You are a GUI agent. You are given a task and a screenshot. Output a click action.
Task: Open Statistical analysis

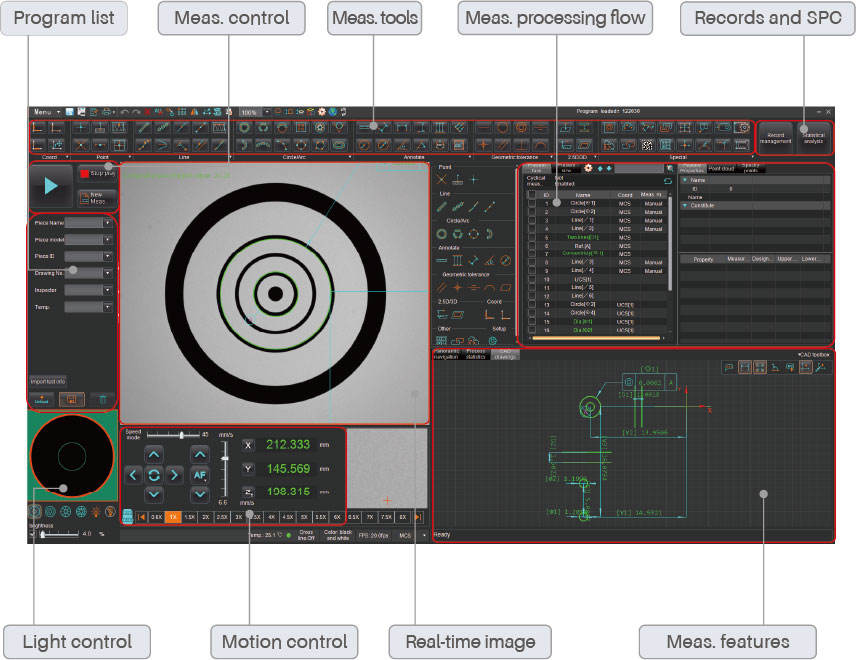(x=812, y=138)
